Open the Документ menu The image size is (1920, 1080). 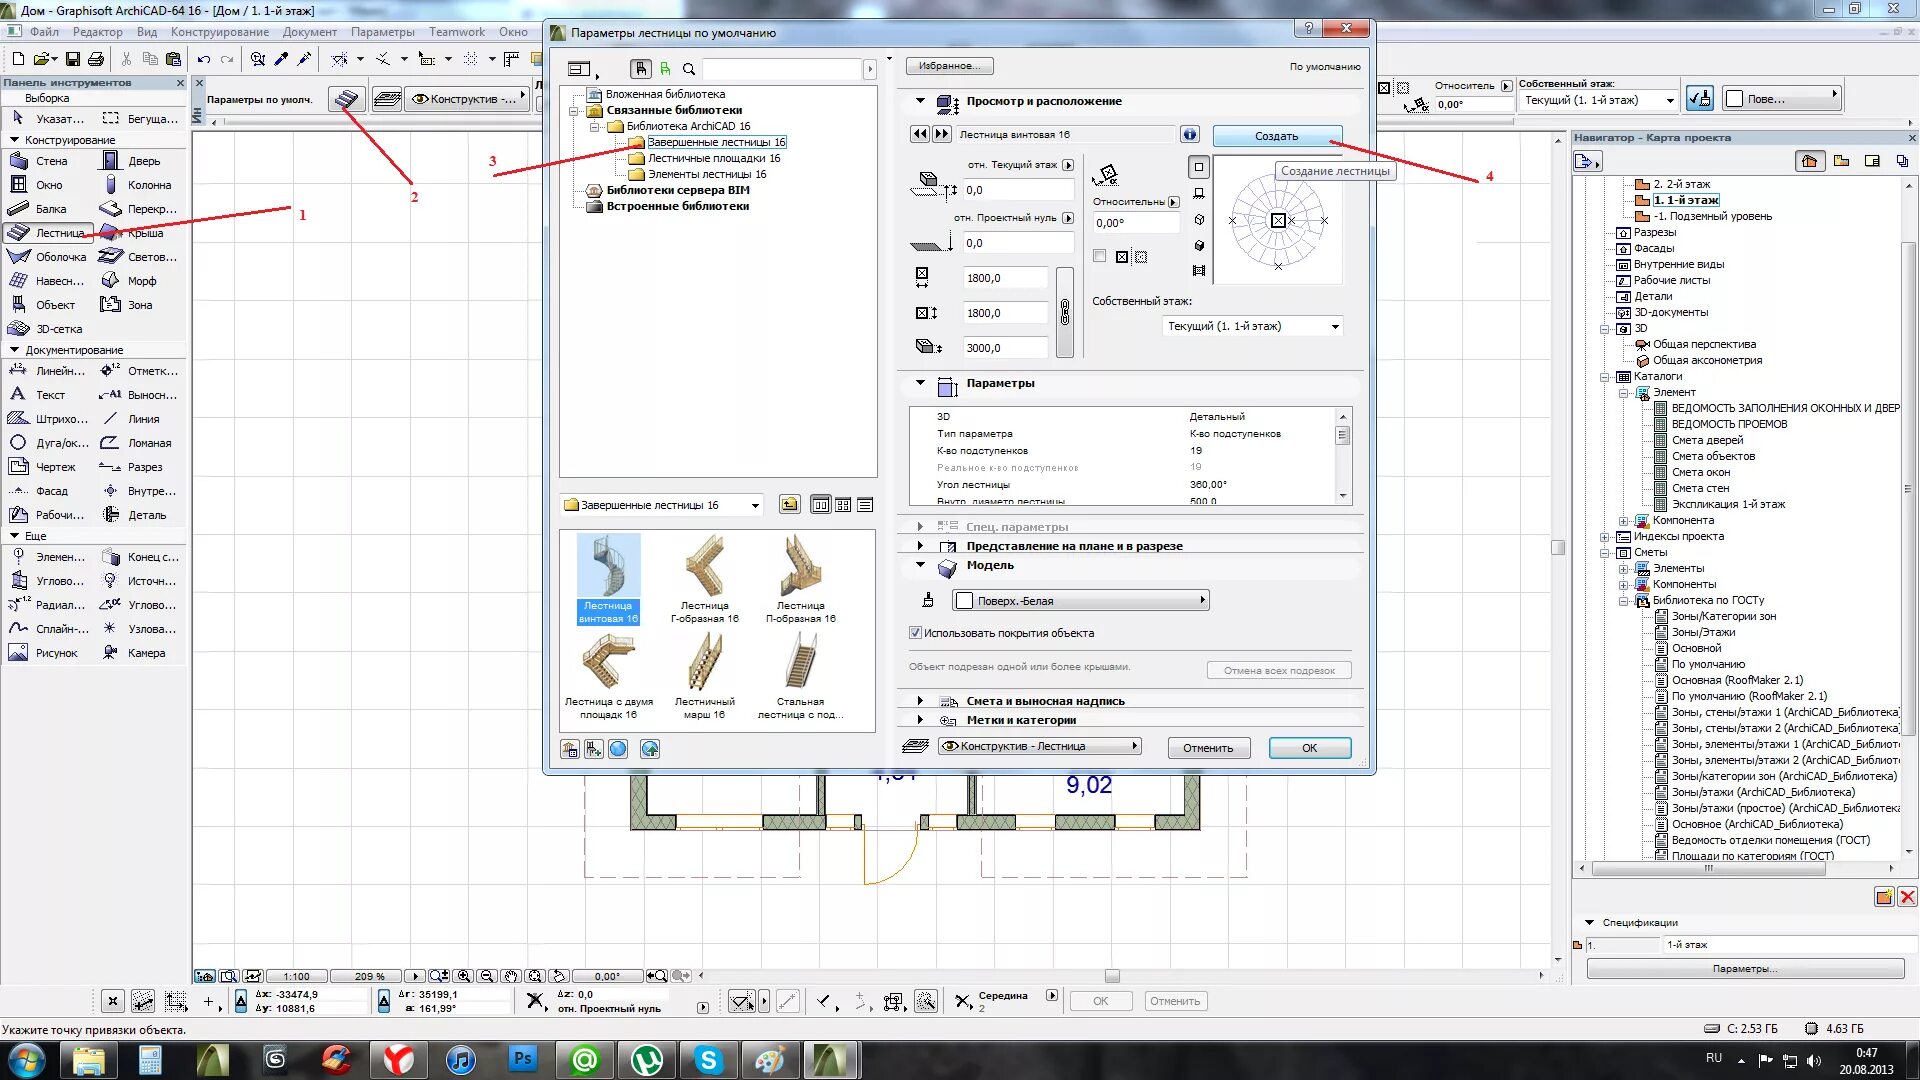tap(309, 32)
